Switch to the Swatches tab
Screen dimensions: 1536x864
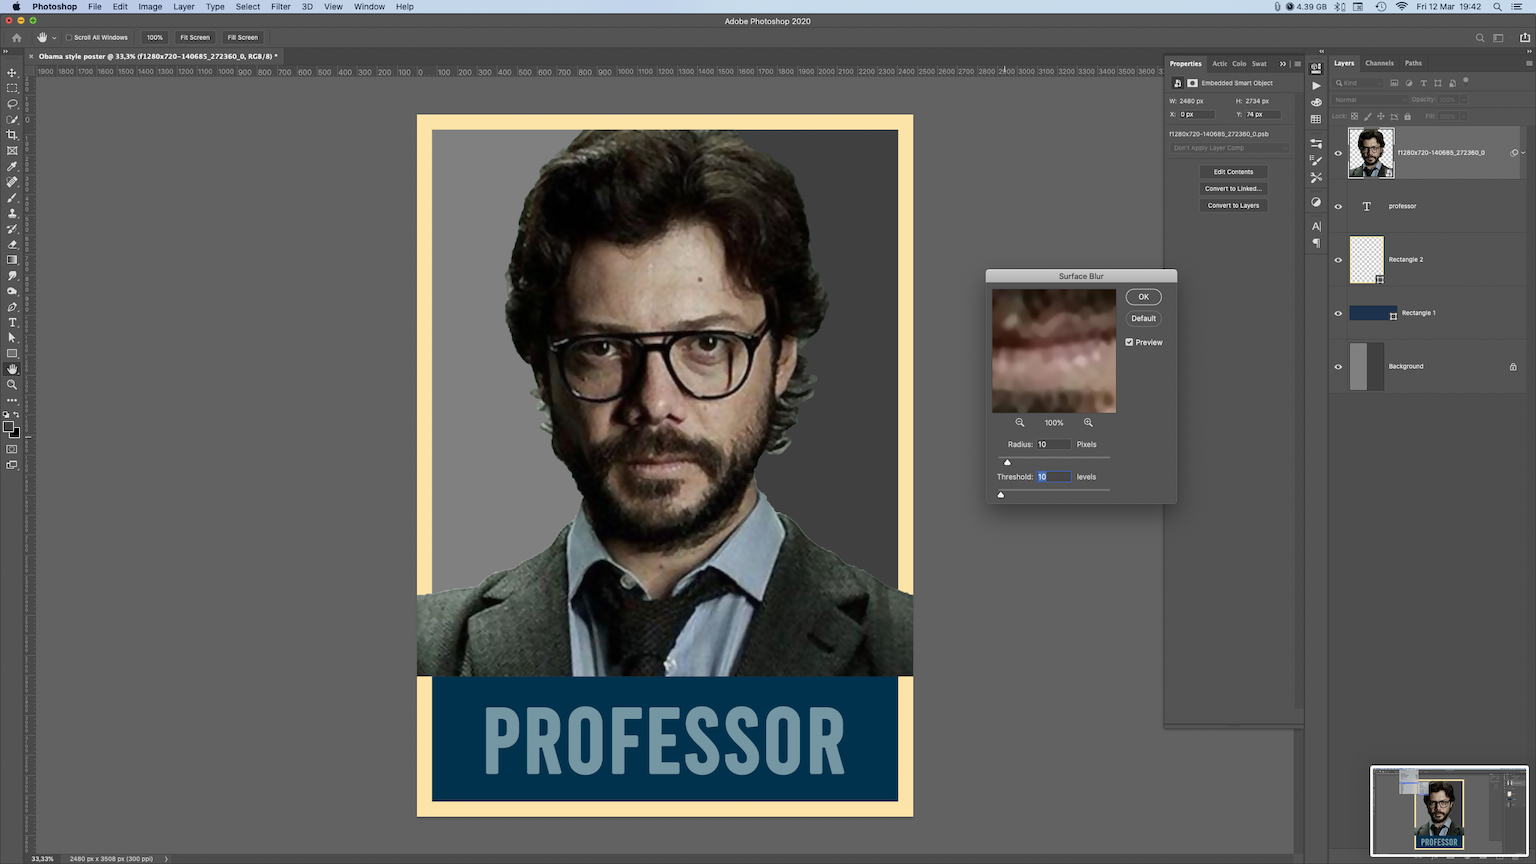1259,64
